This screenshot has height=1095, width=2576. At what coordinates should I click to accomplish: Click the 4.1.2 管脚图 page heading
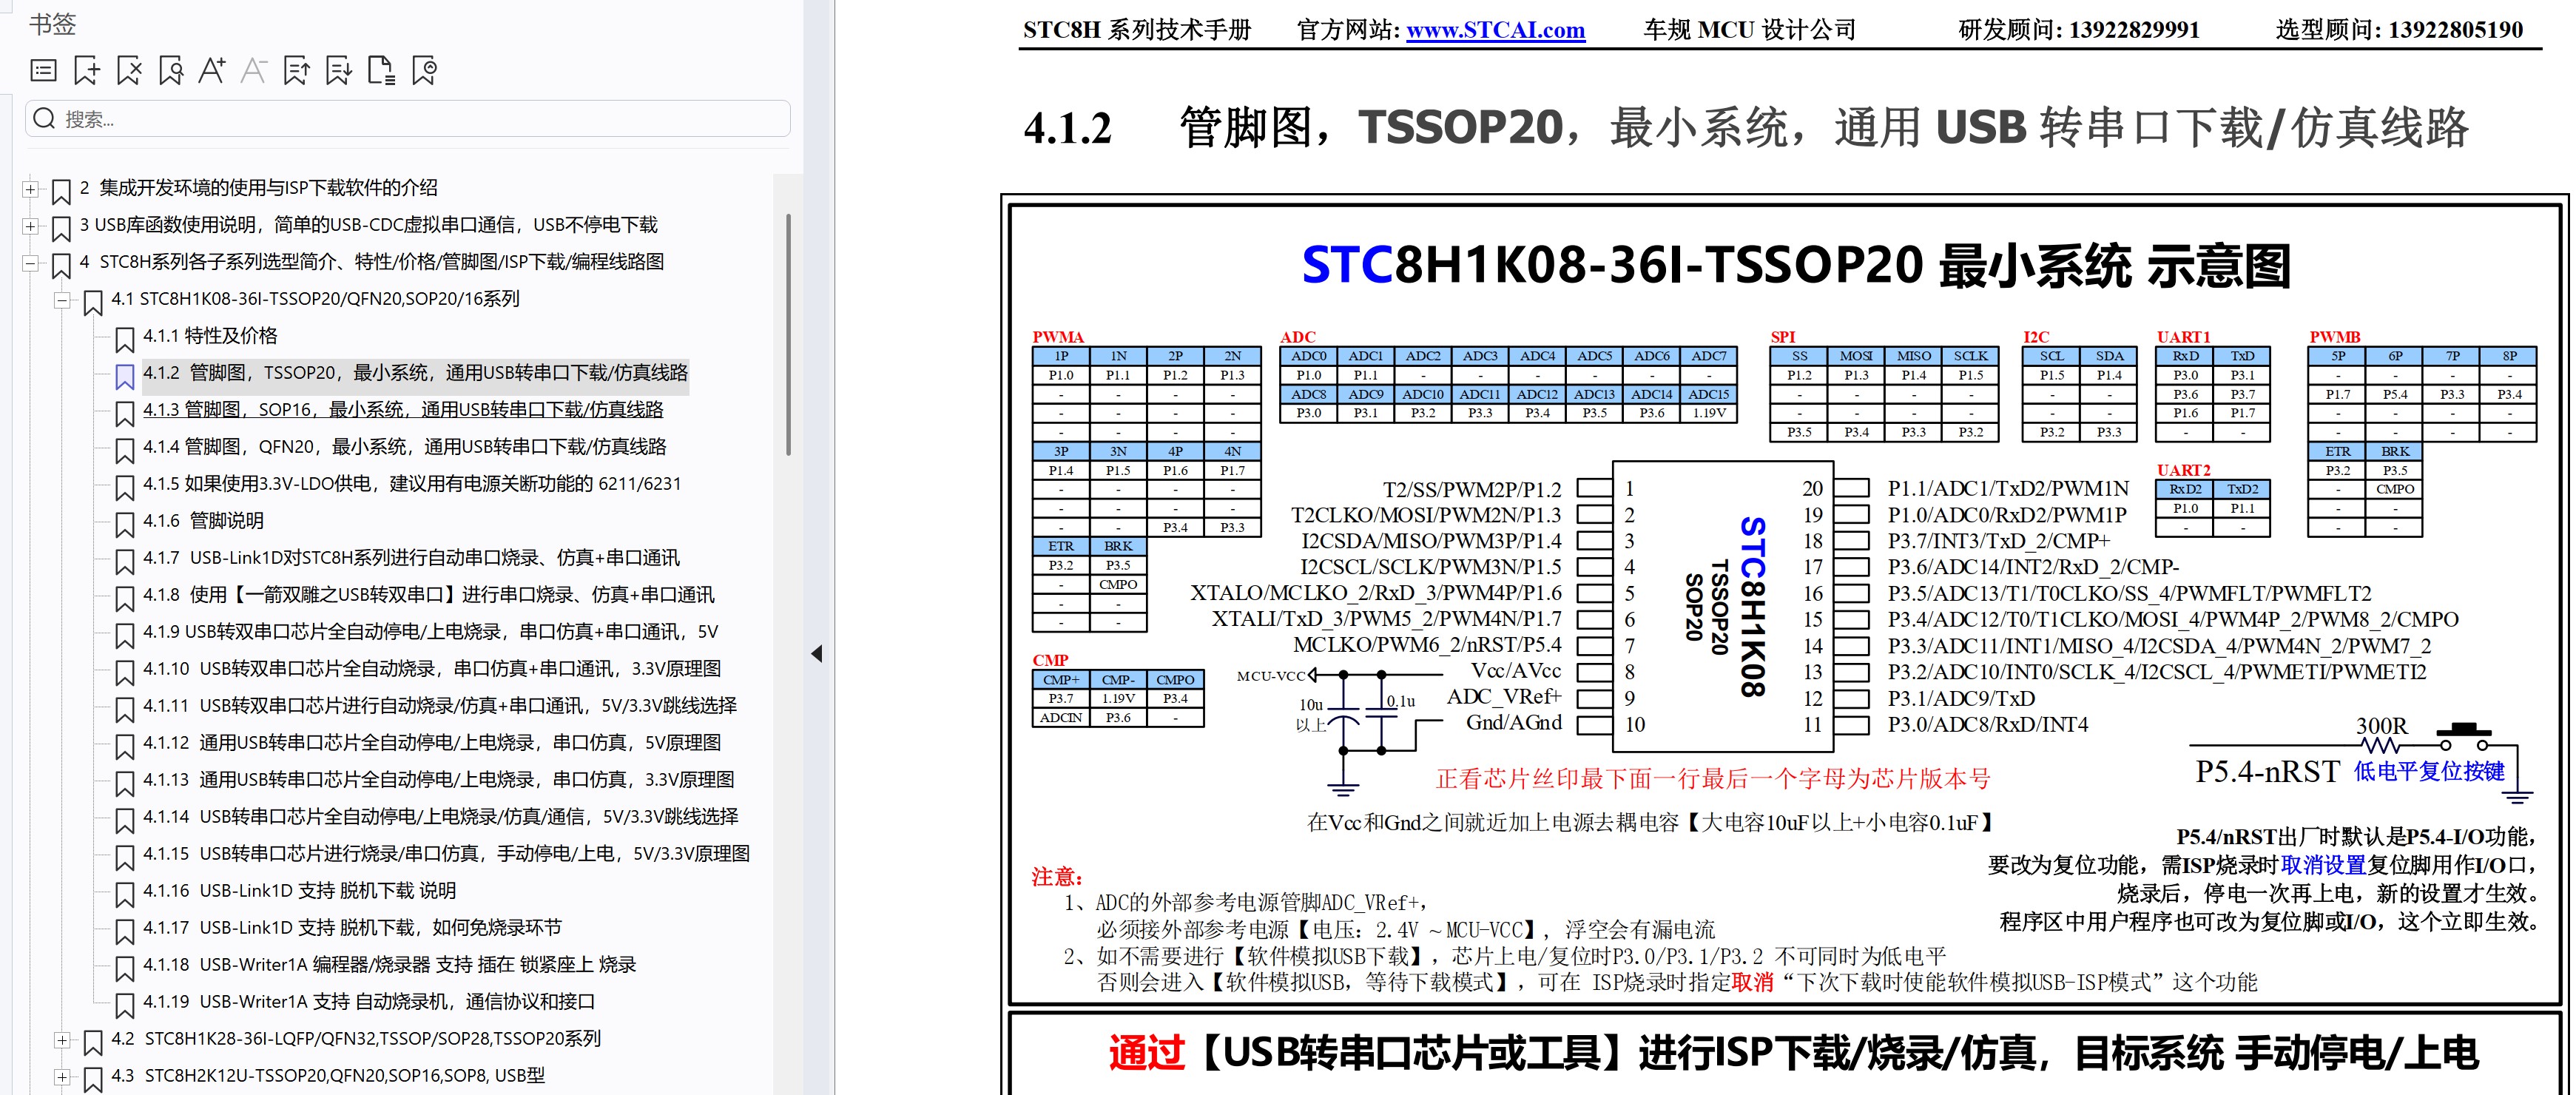1746,128
